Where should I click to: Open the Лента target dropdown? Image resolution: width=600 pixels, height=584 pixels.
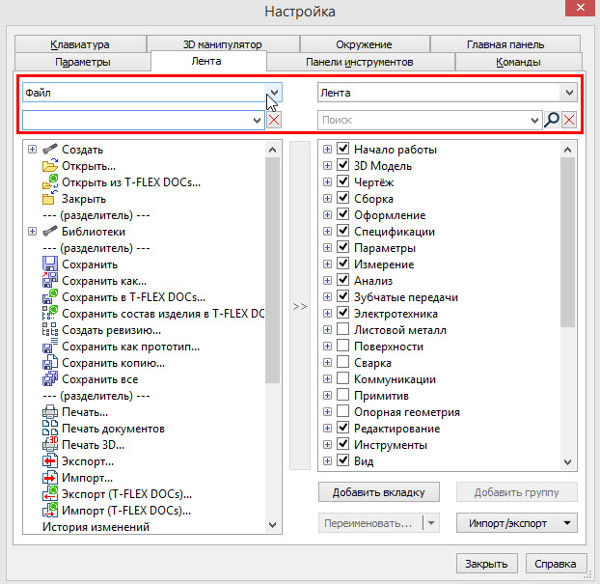tap(569, 92)
